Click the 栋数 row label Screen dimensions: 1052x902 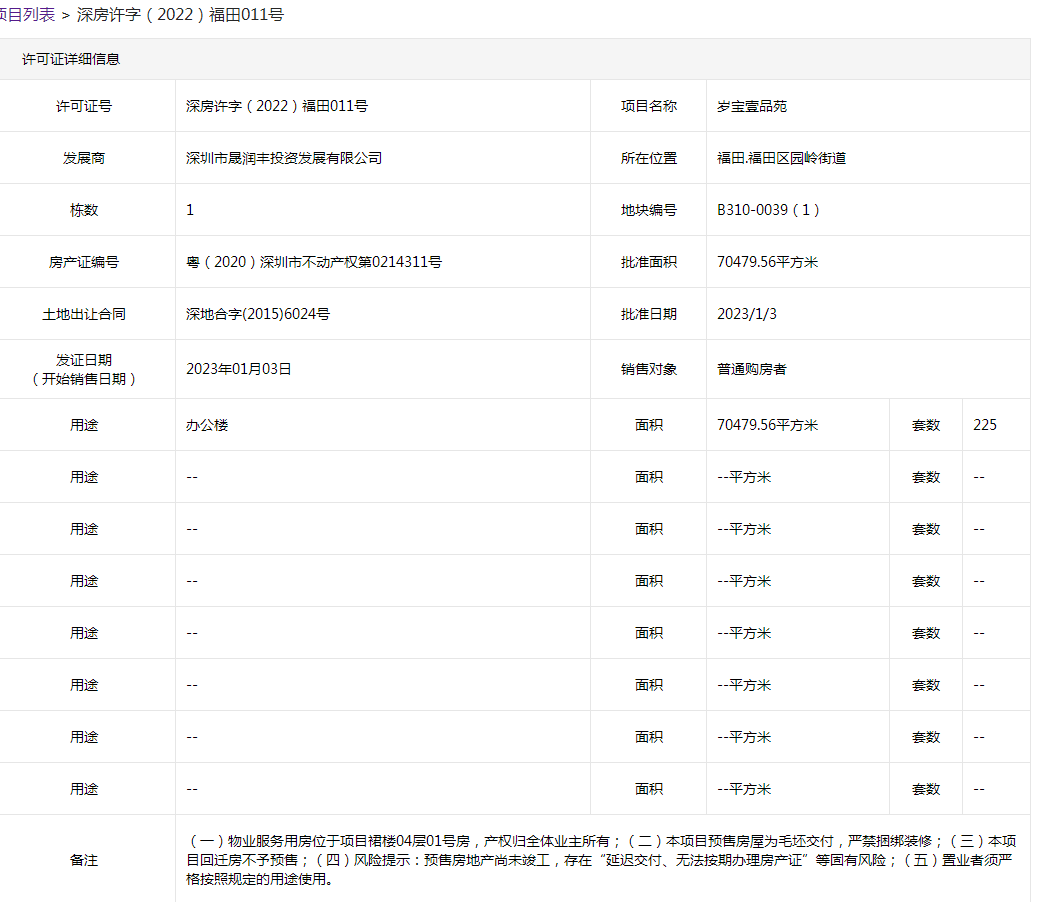click(84, 210)
